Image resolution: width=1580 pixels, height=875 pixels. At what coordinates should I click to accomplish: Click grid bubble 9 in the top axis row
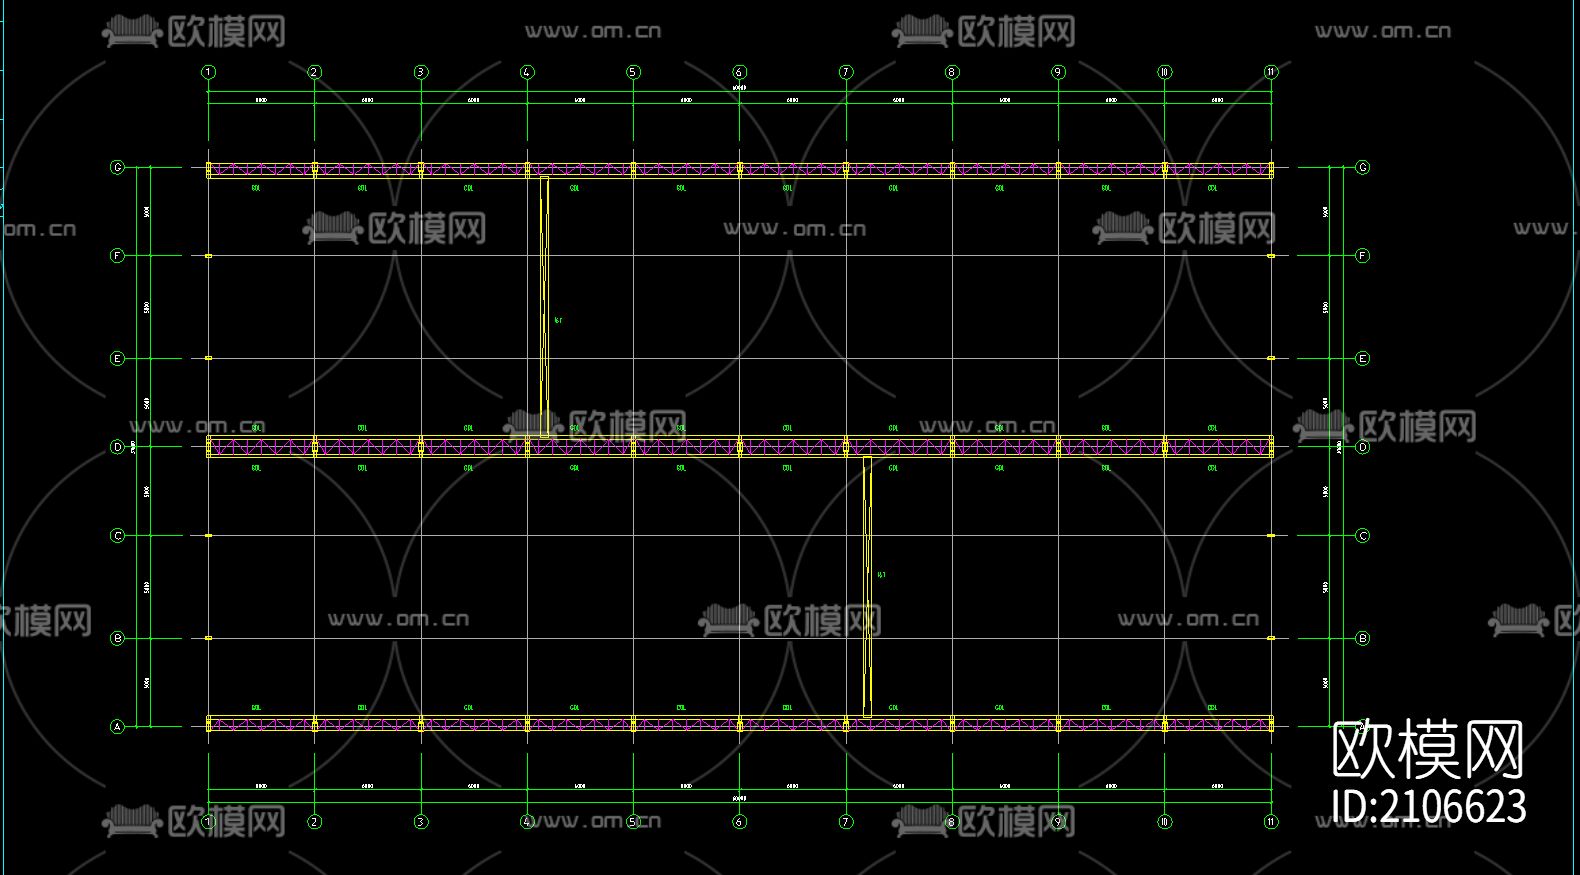pyautogui.click(x=1058, y=72)
